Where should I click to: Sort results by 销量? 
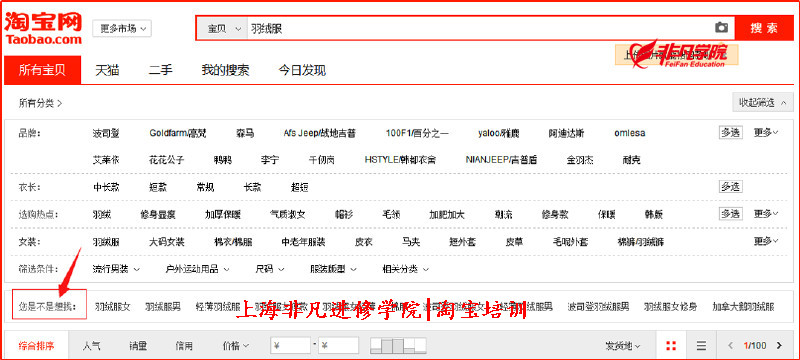138,346
